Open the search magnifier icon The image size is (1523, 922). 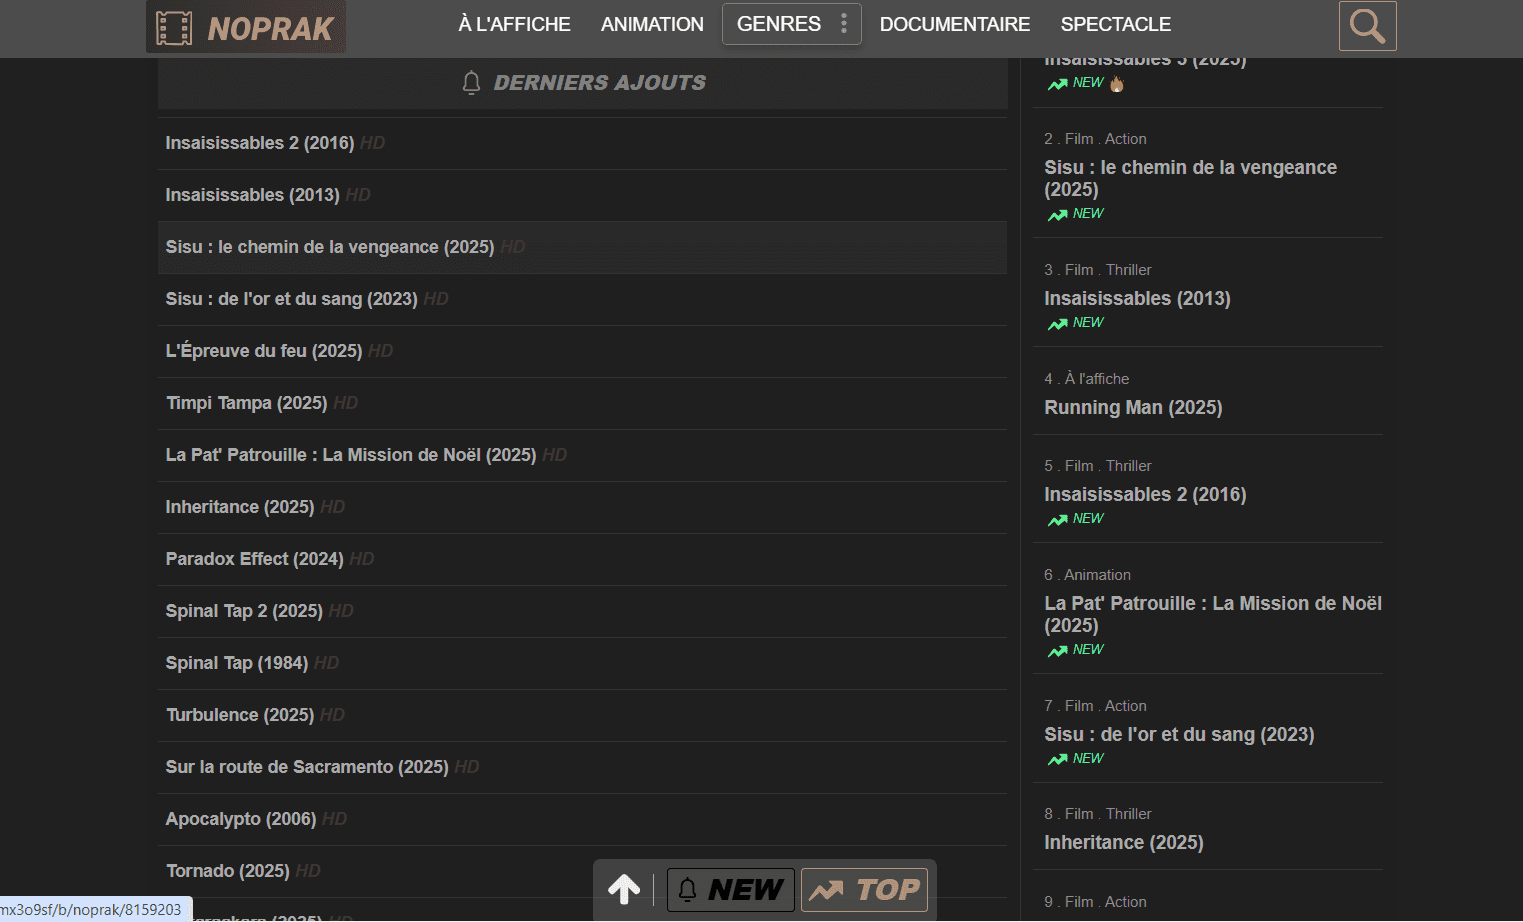pyautogui.click(x=1367, y=25)
